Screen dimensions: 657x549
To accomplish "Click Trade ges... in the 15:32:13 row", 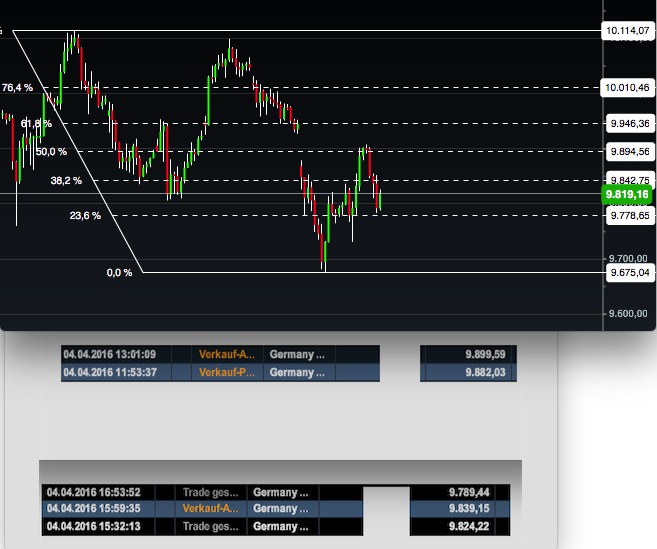I will (210, 526).
